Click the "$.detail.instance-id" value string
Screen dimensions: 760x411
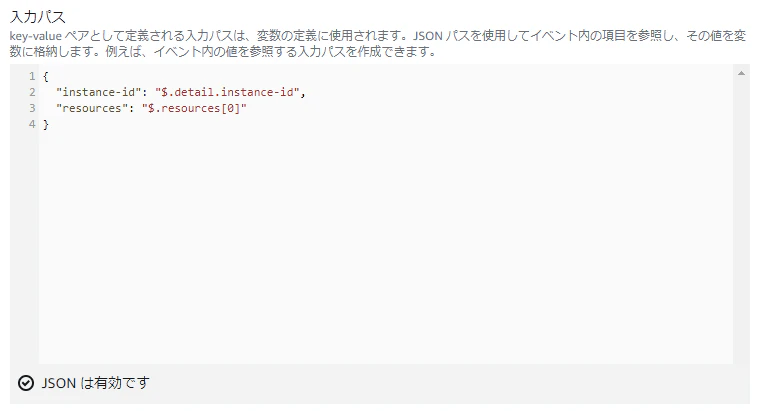(227, 92)
